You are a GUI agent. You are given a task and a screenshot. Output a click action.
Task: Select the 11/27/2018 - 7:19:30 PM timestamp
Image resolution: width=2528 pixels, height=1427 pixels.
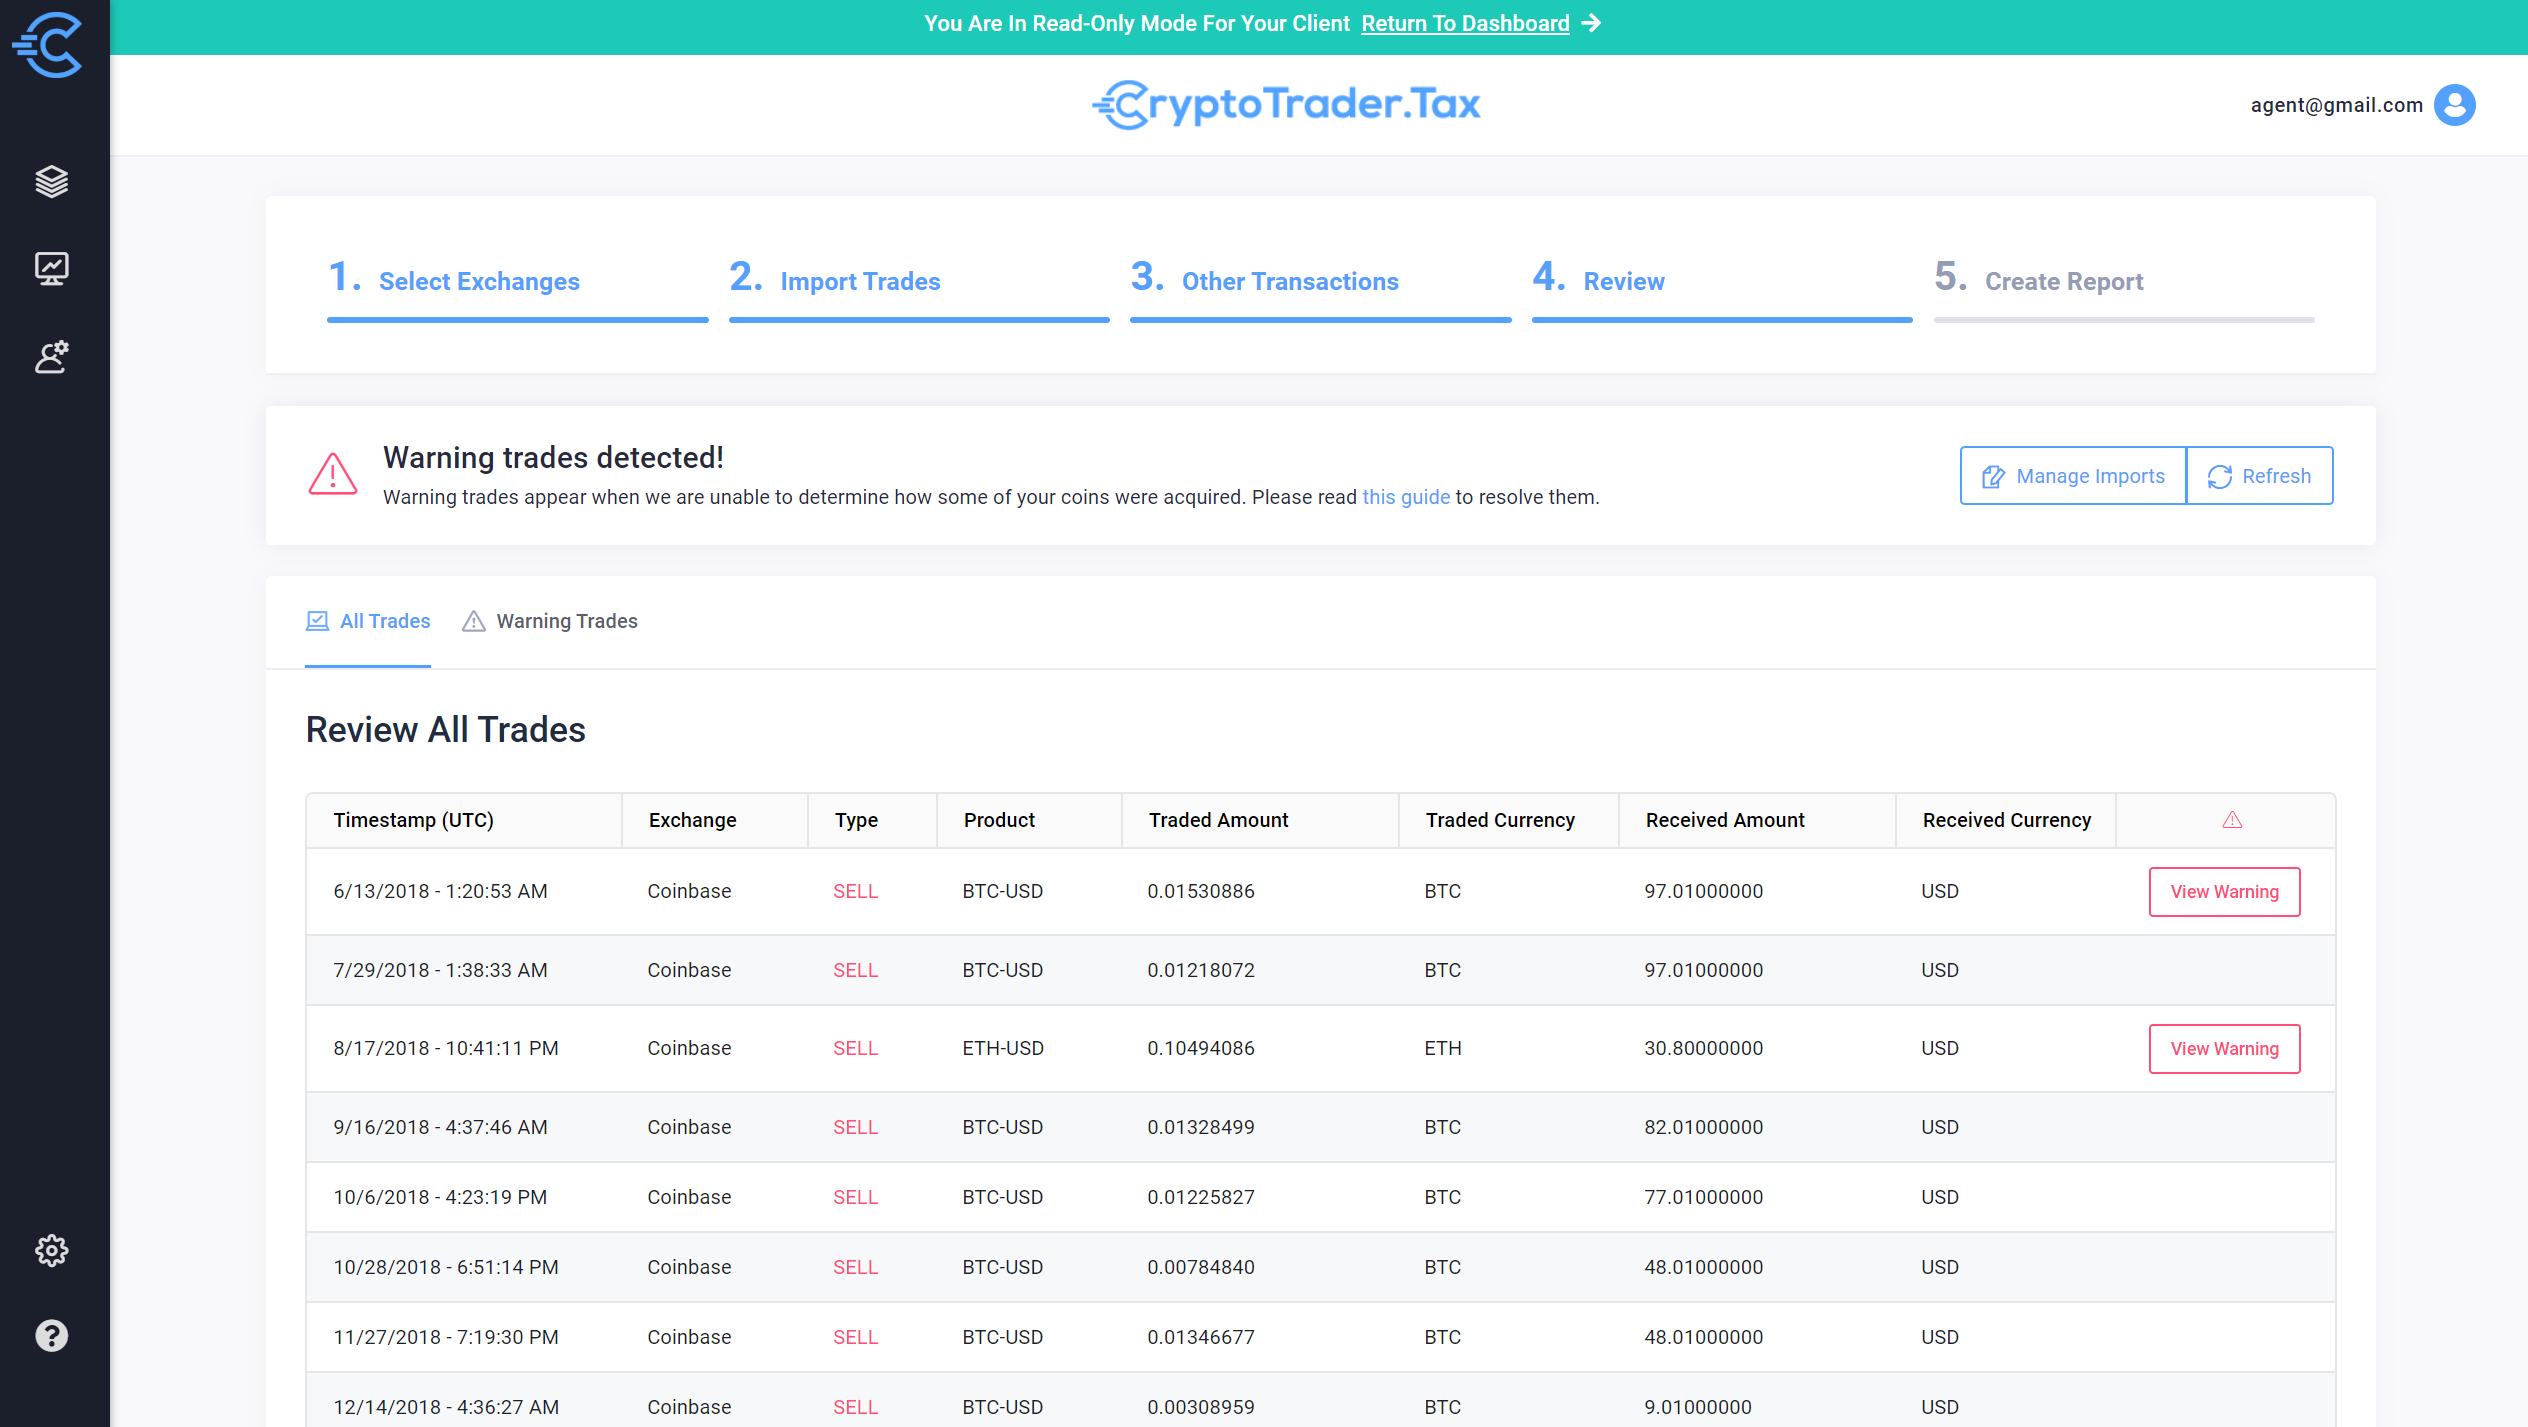click(446, 1337)
